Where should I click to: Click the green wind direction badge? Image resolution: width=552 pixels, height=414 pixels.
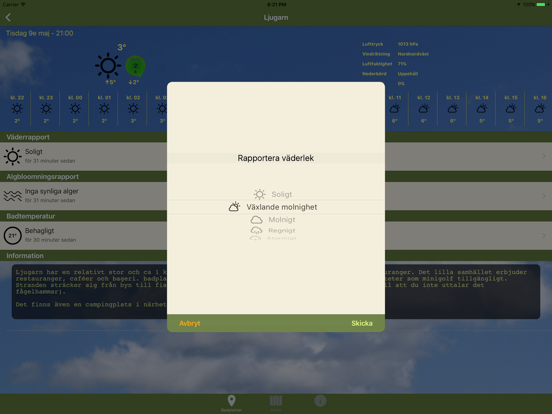pyautogui.click(x=135, y=66)
